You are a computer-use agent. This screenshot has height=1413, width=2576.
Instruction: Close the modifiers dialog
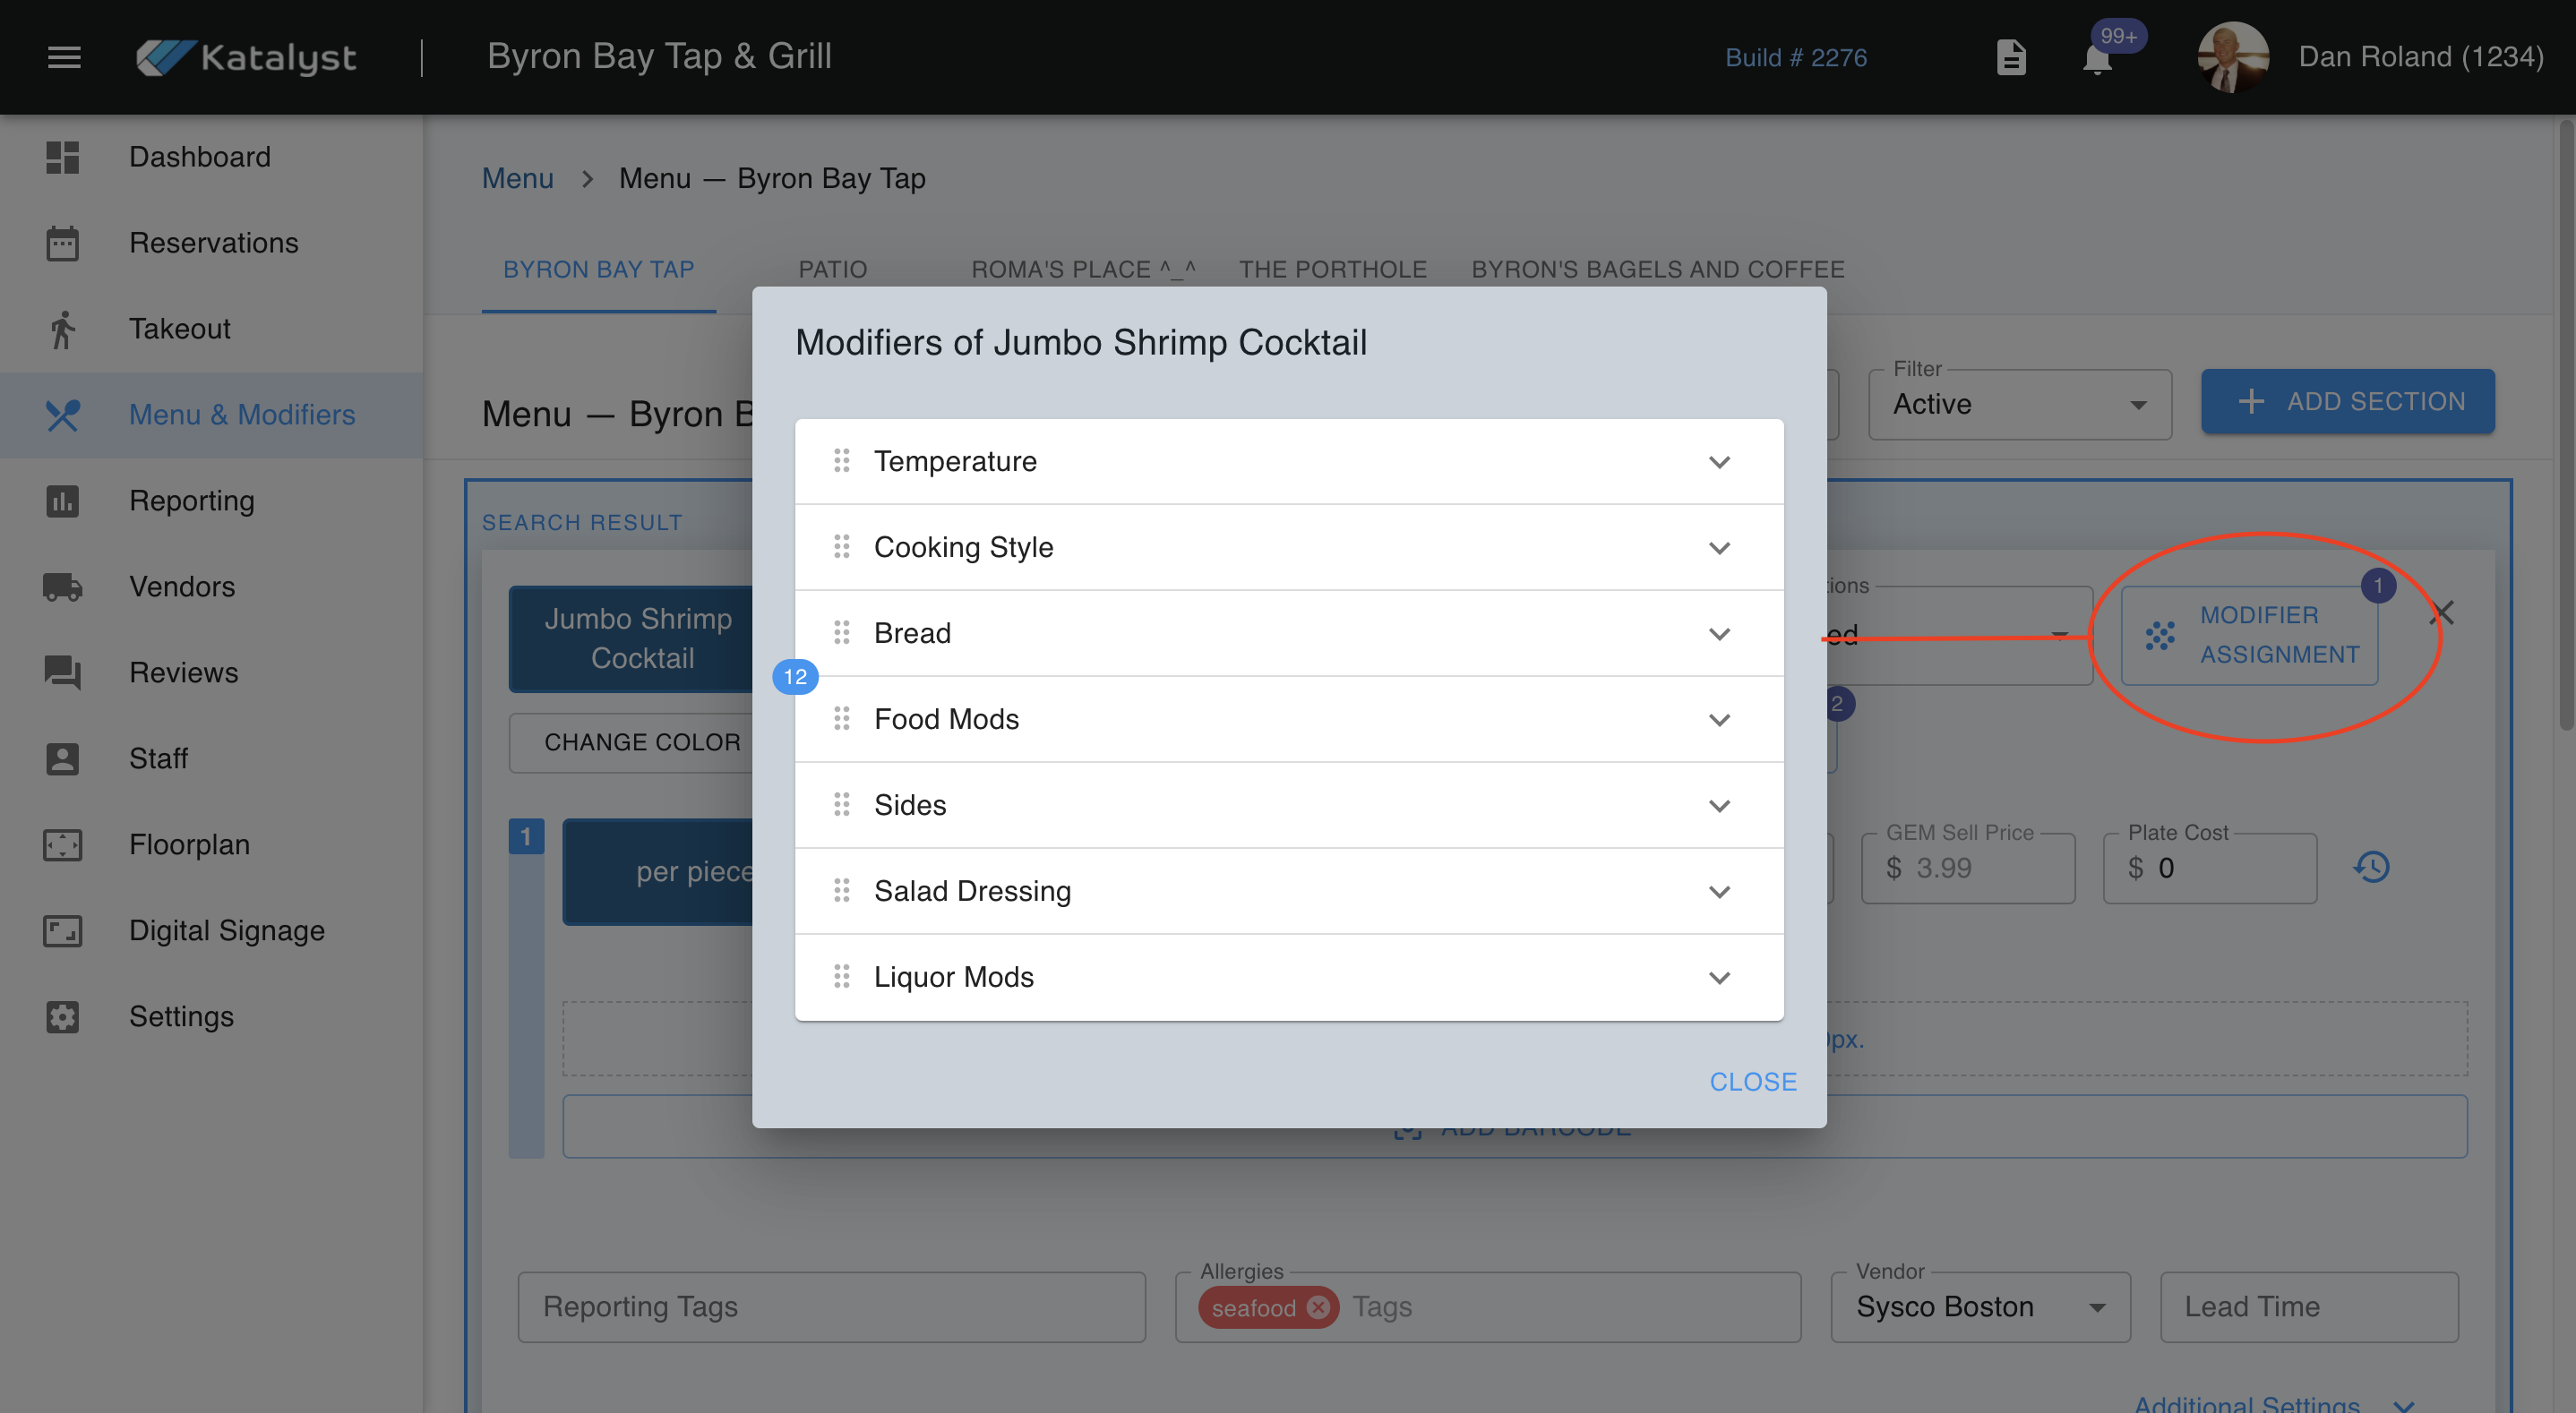click(x=1752, y=1082)
